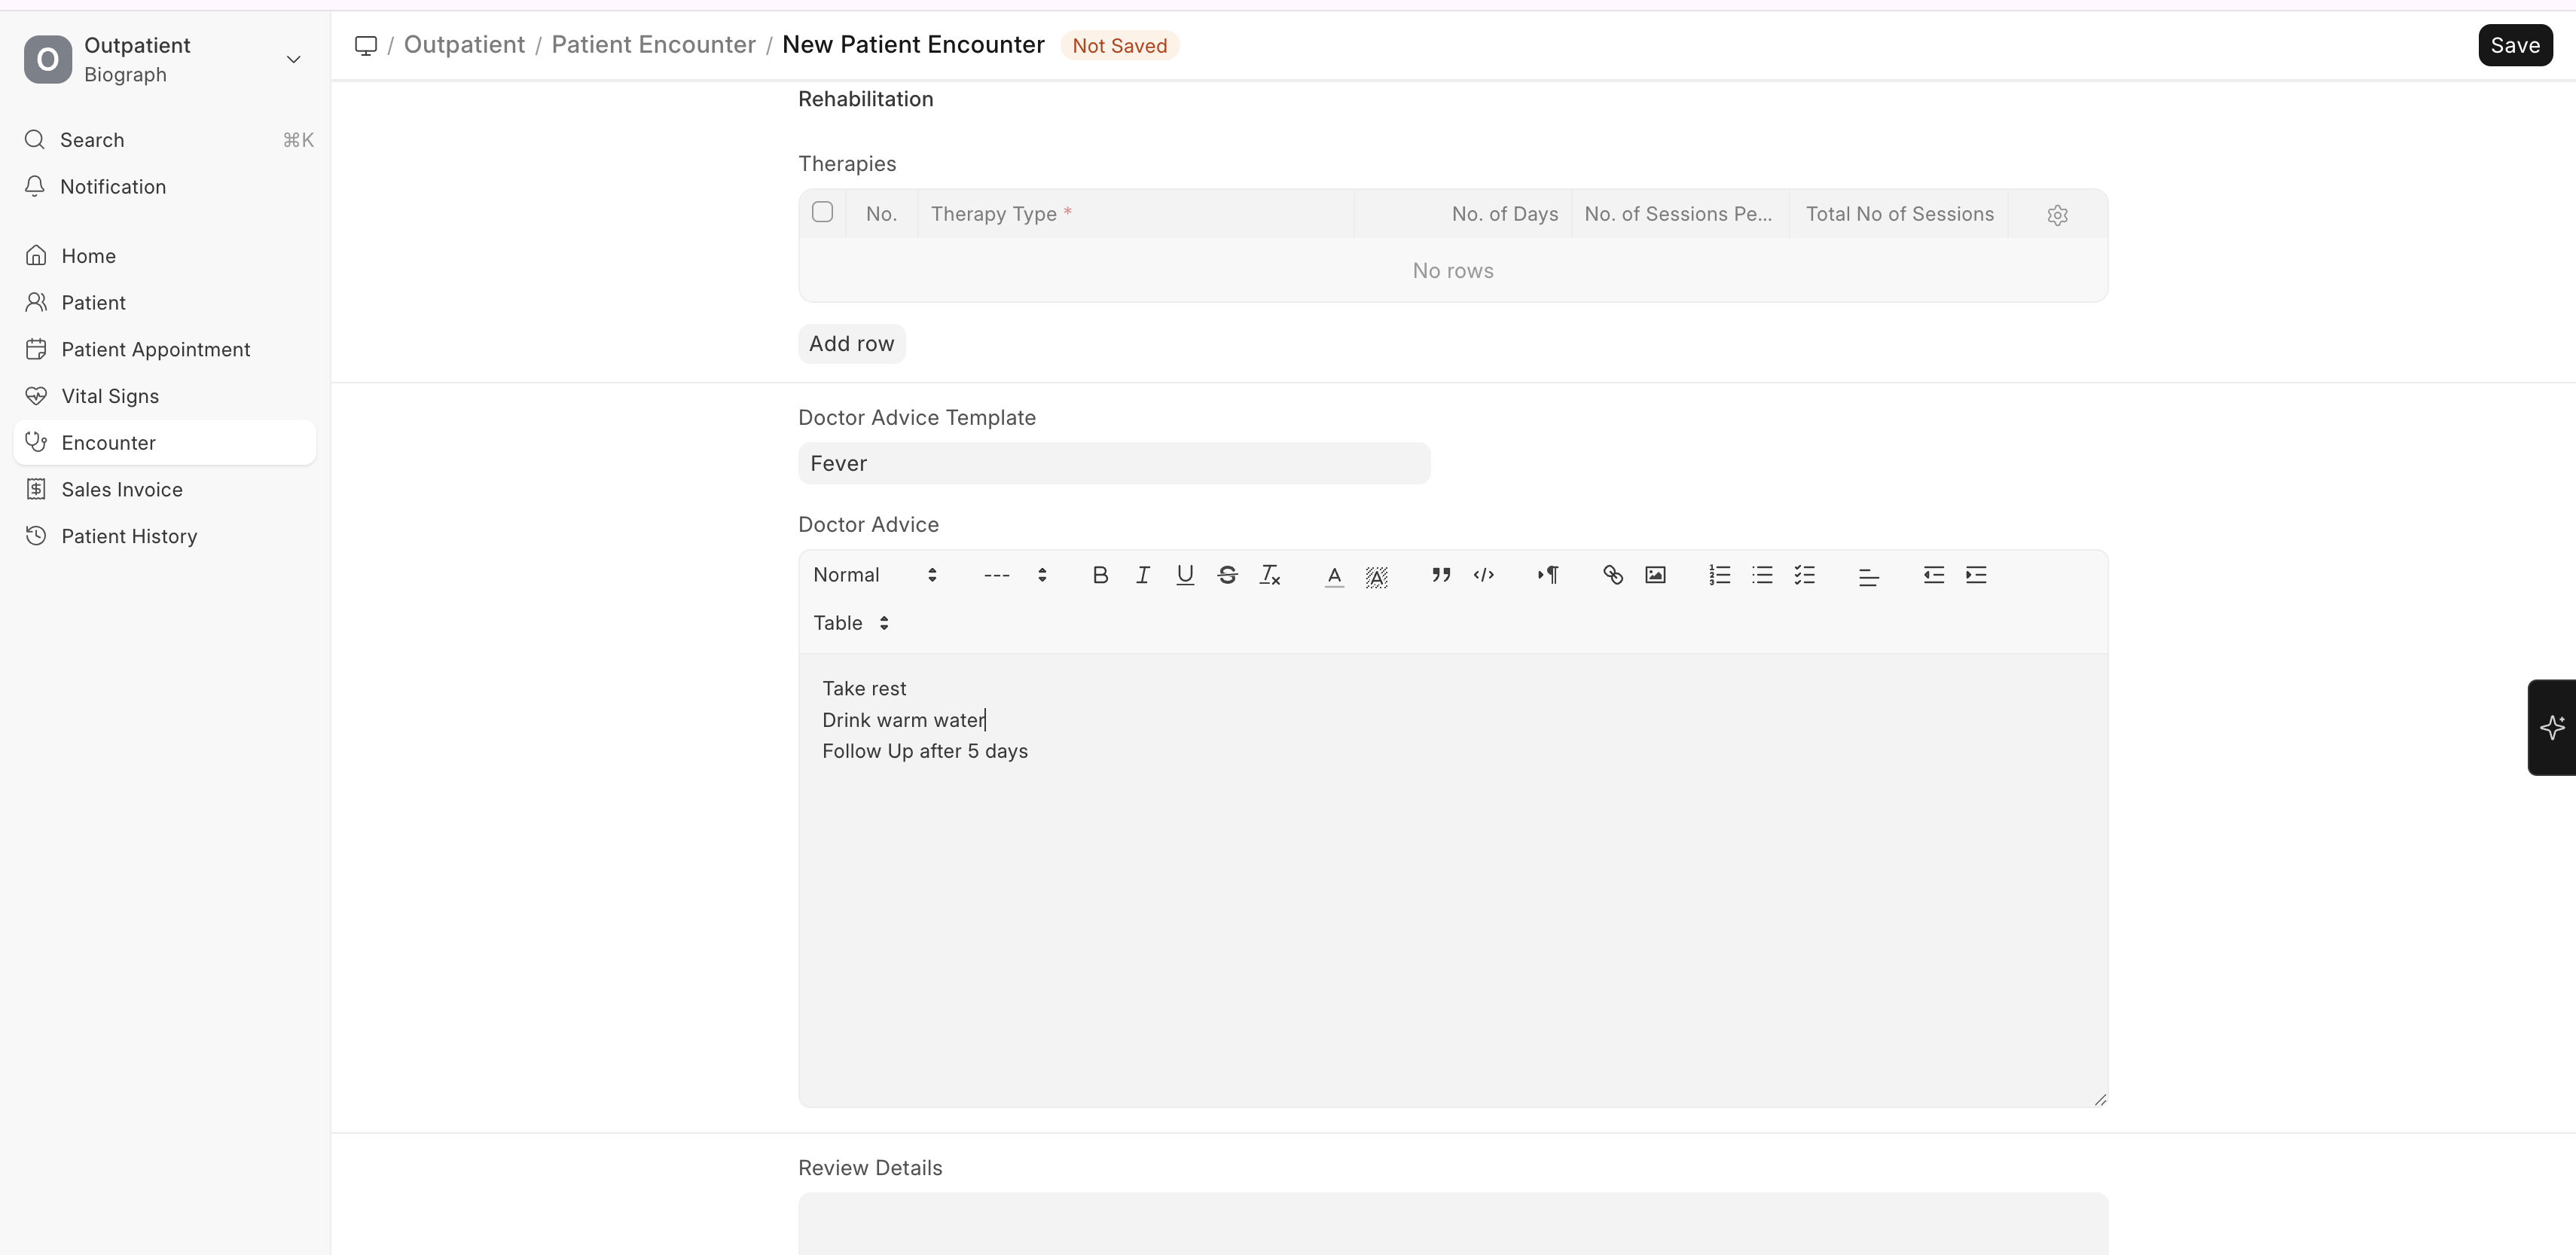
Task: Open Patient Appointment in the sidebar
Action: pyautogui.click(x=155, y=349)
